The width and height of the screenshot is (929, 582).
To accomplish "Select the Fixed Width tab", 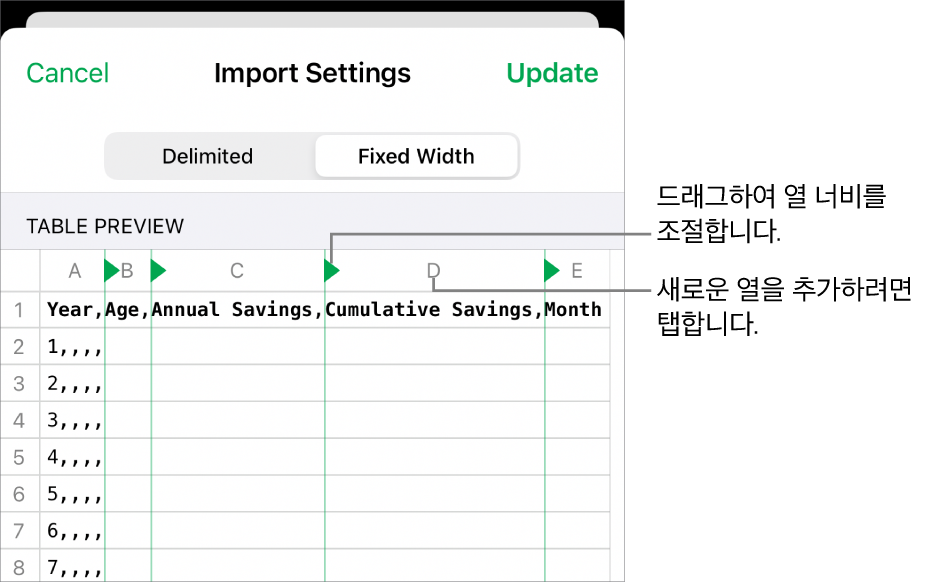I will pyautogui.click(x=416, y=157).
